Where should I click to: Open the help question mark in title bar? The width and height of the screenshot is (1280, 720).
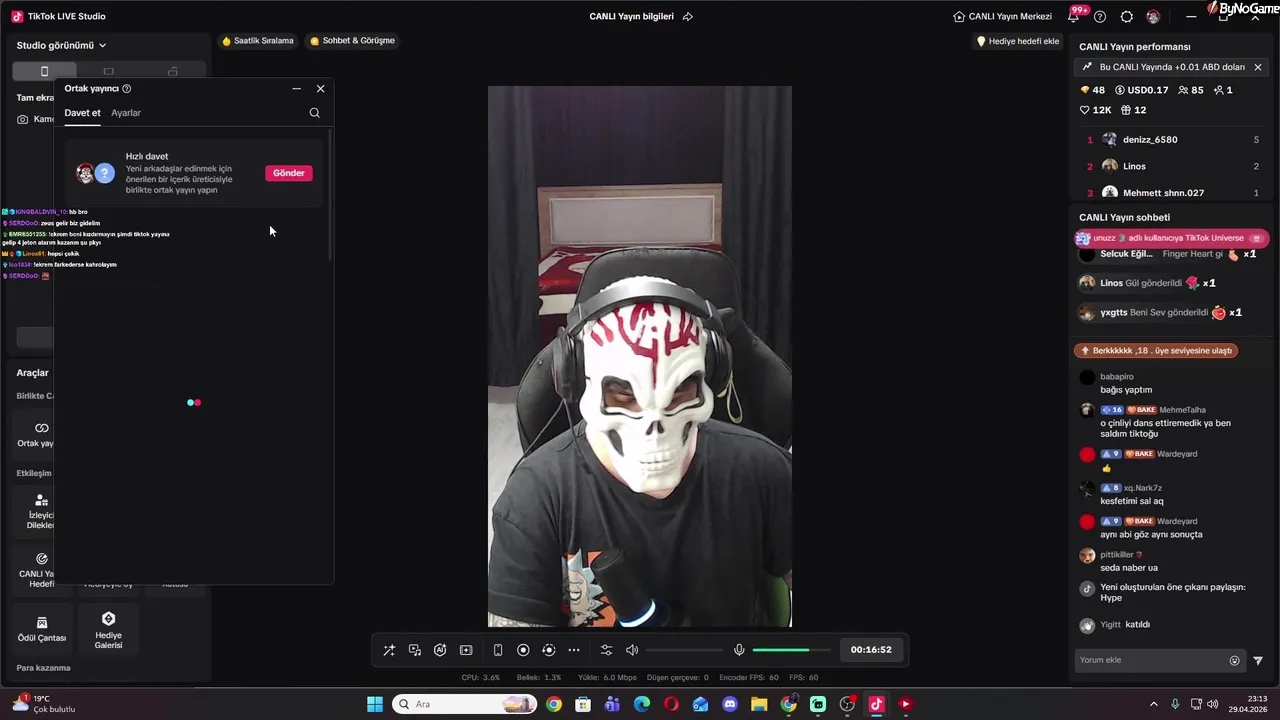(1100, 17)
